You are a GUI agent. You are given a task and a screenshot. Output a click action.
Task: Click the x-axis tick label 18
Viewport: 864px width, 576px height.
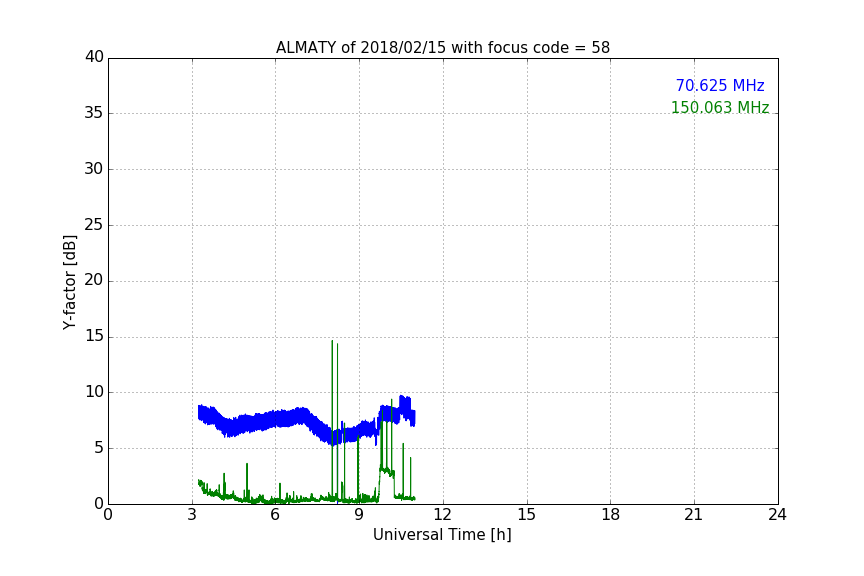[611, 515]
